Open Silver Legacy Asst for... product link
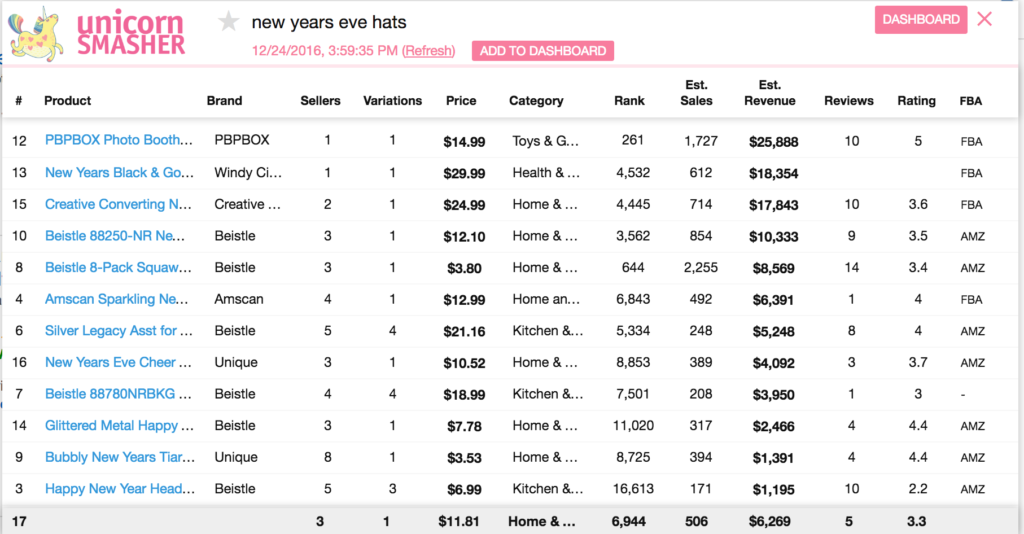The width and height of the screenshot is (1024, 534). point(118,330)
